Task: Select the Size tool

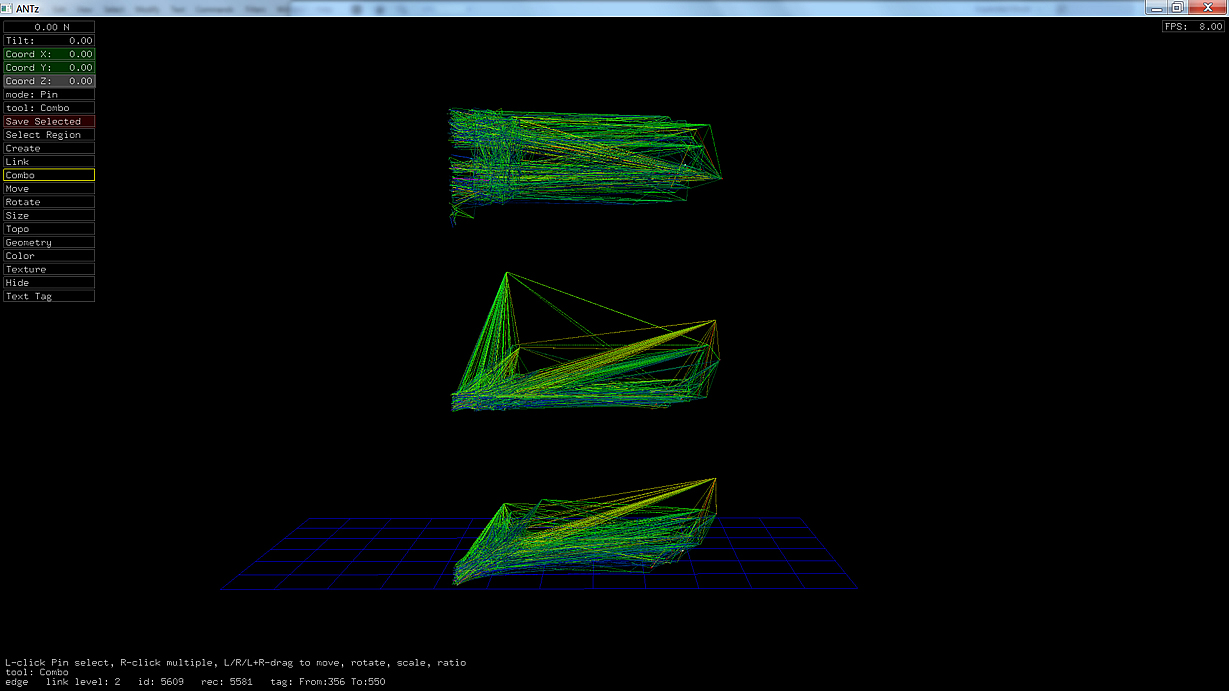Action: [49, 215]
